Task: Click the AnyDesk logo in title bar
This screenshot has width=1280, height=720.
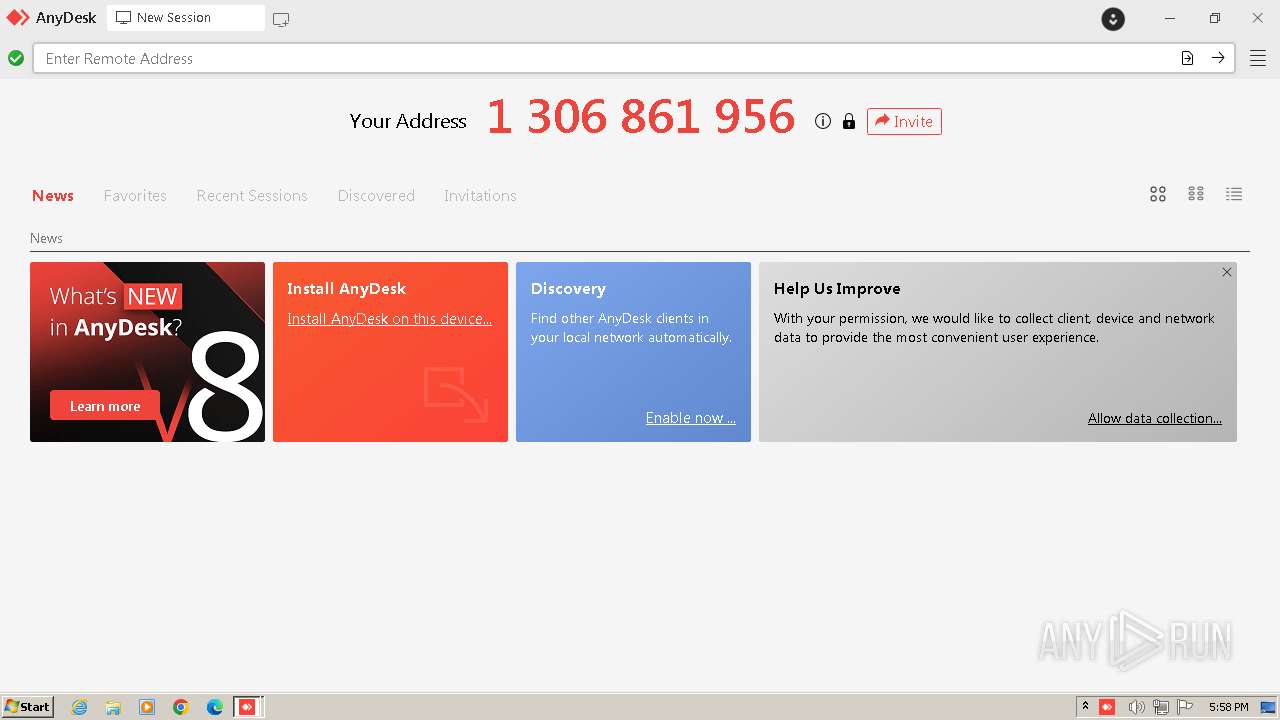Action: click(18, 18)
